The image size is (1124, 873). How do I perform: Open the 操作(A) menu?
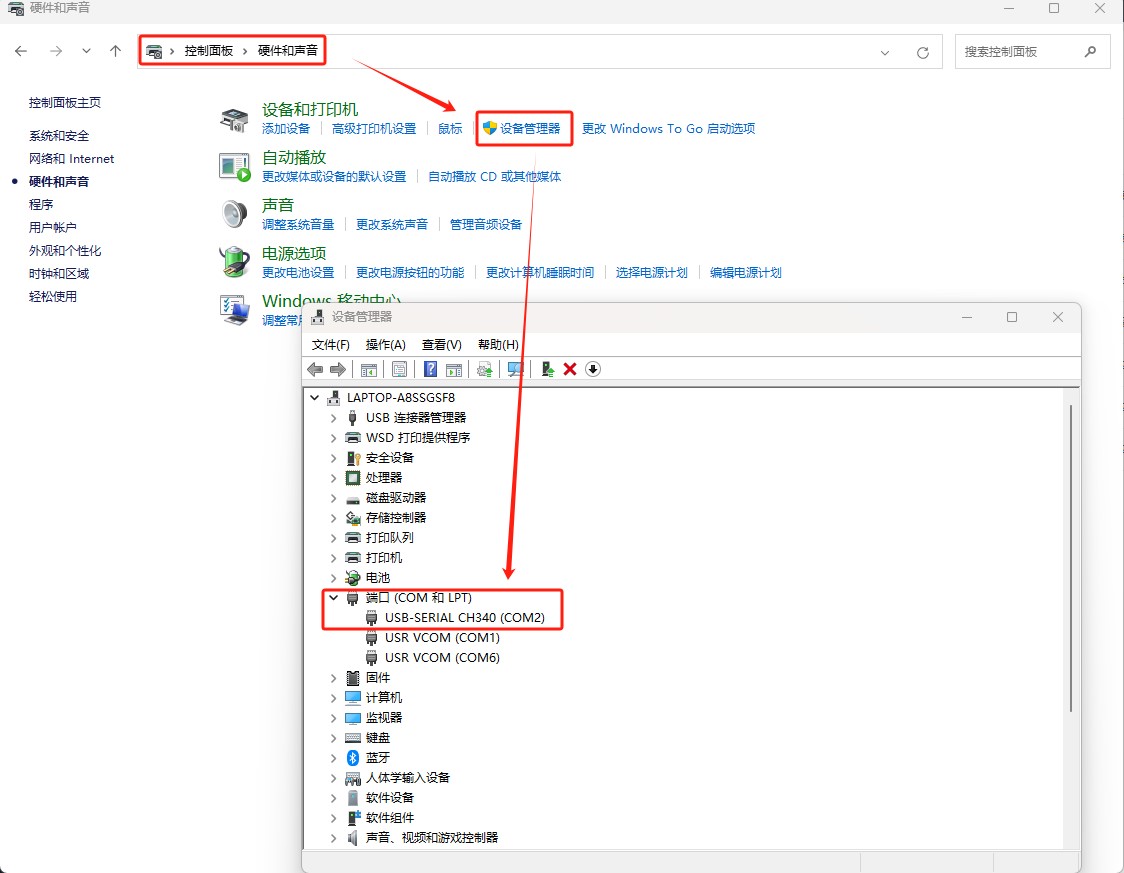click(386, 345)
